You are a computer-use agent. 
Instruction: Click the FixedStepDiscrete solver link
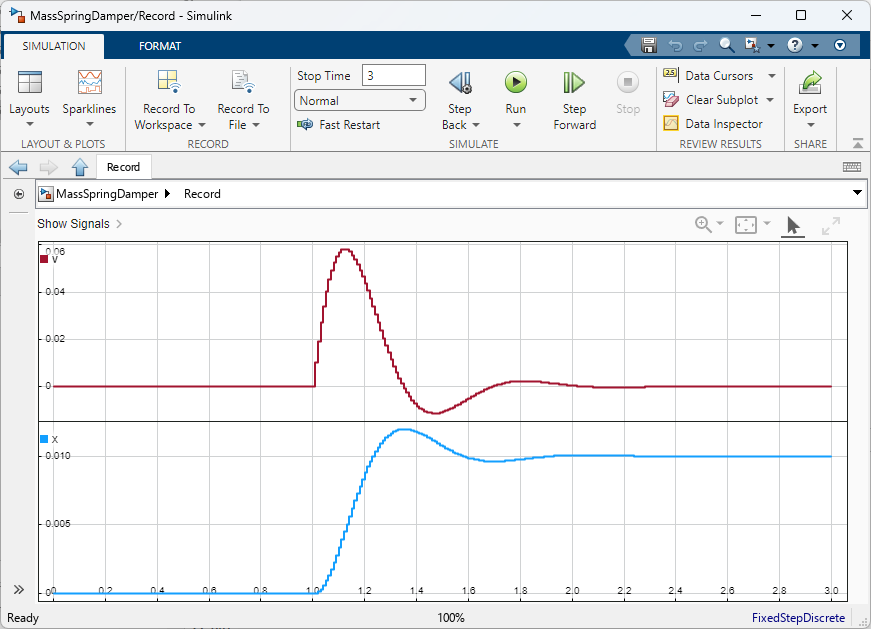pyautogui.click(x=799, y=618)
